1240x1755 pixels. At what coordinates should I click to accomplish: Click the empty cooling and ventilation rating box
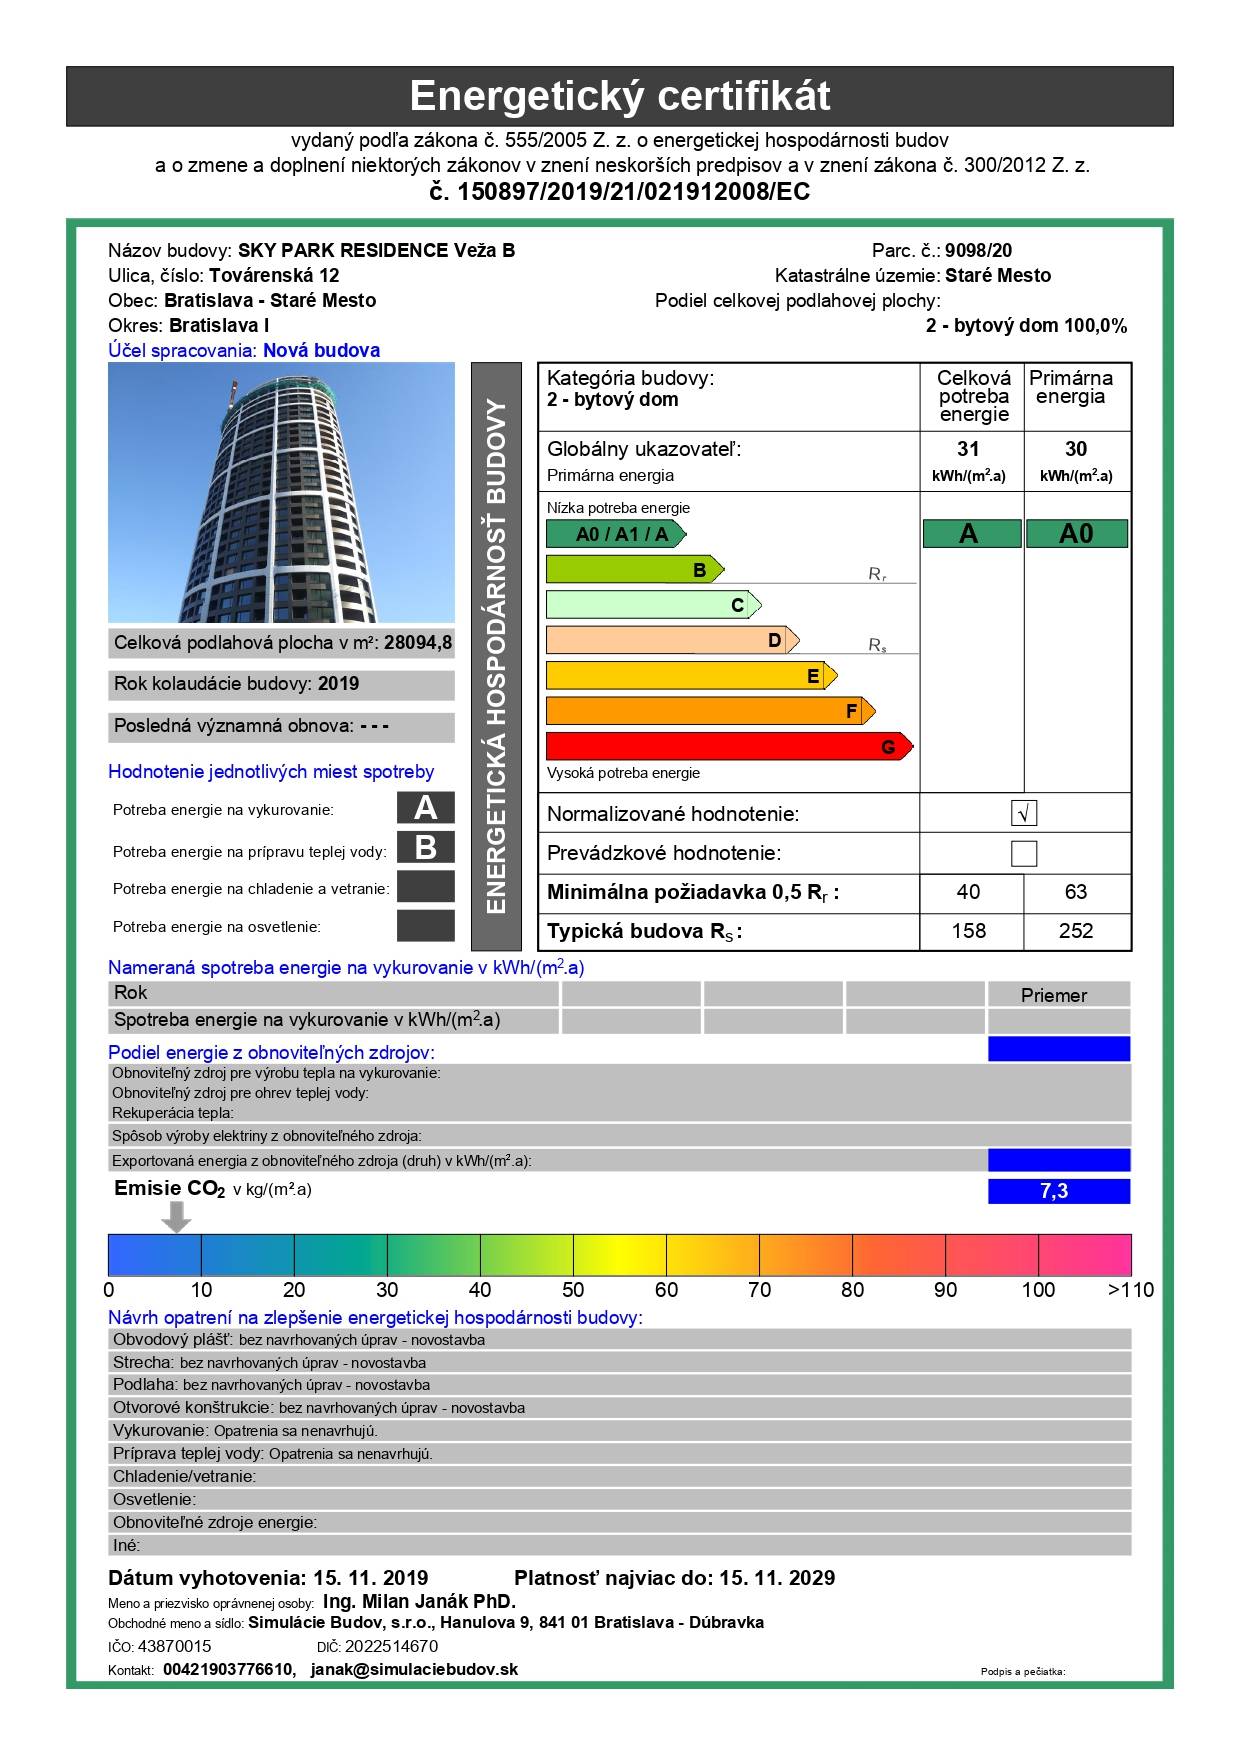coord(425,887)
